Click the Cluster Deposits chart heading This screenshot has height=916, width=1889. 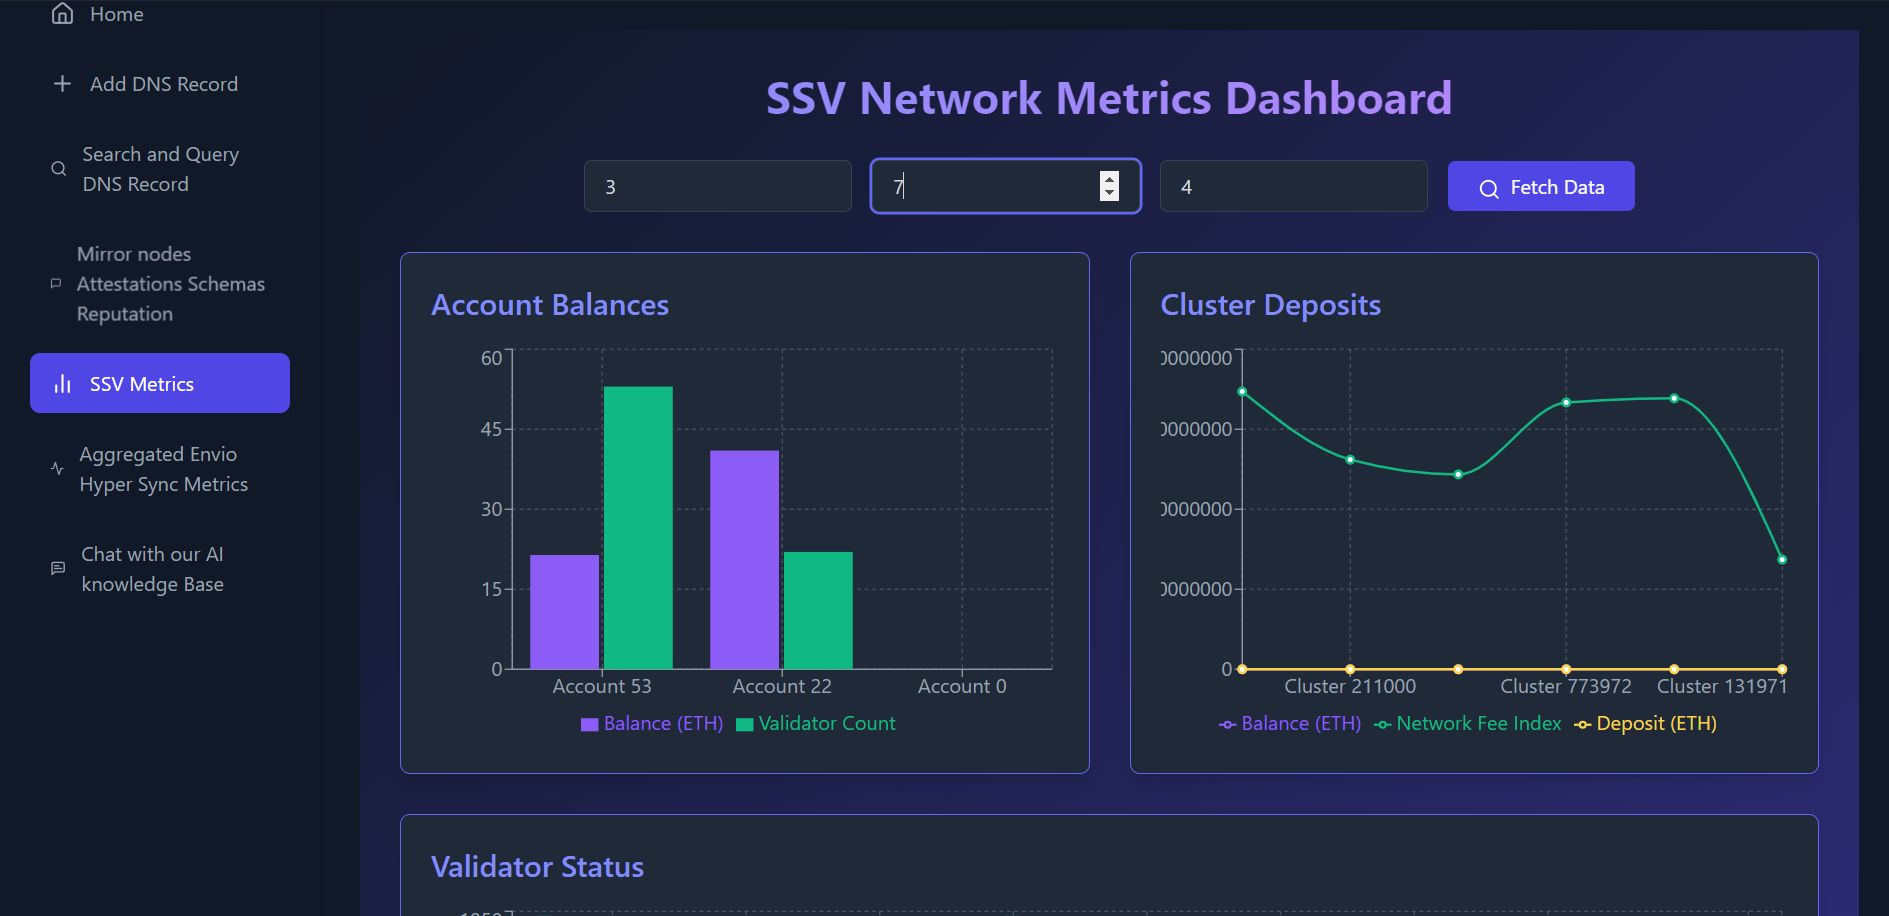(1270, 305)
